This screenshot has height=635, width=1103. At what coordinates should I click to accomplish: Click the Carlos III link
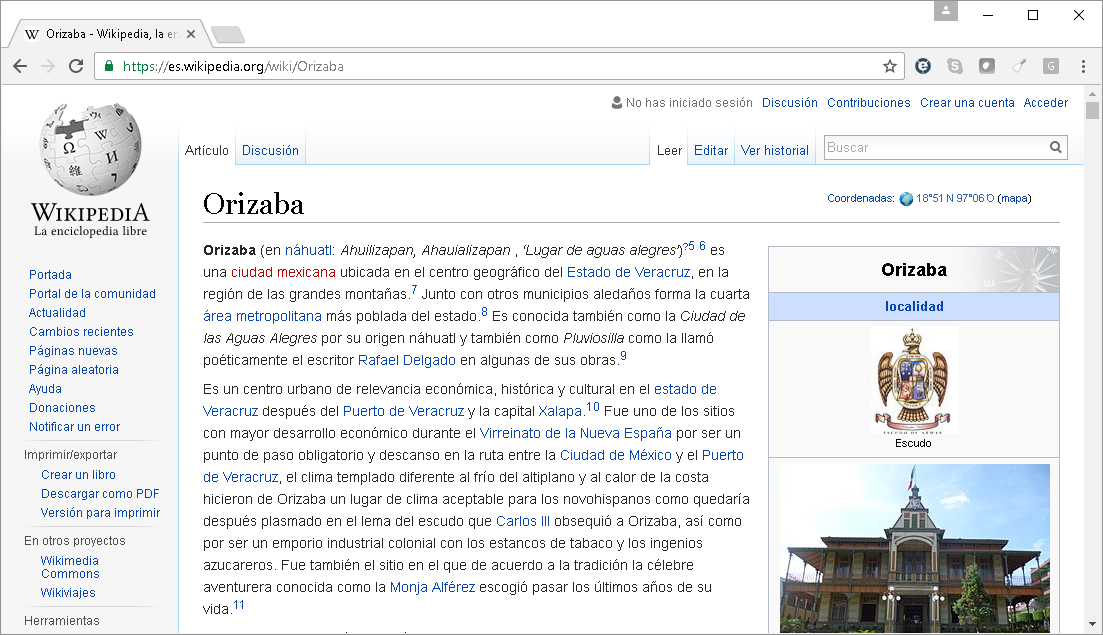523,521
